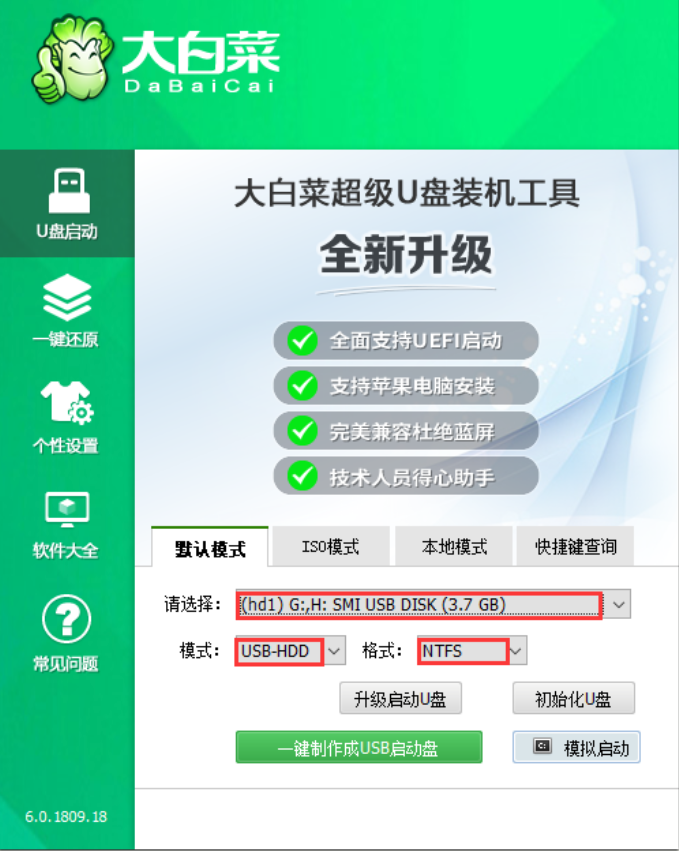Click the 常见问题 question mark icon
This screenshot has height=851, width=679.
(x=67, y=619)
